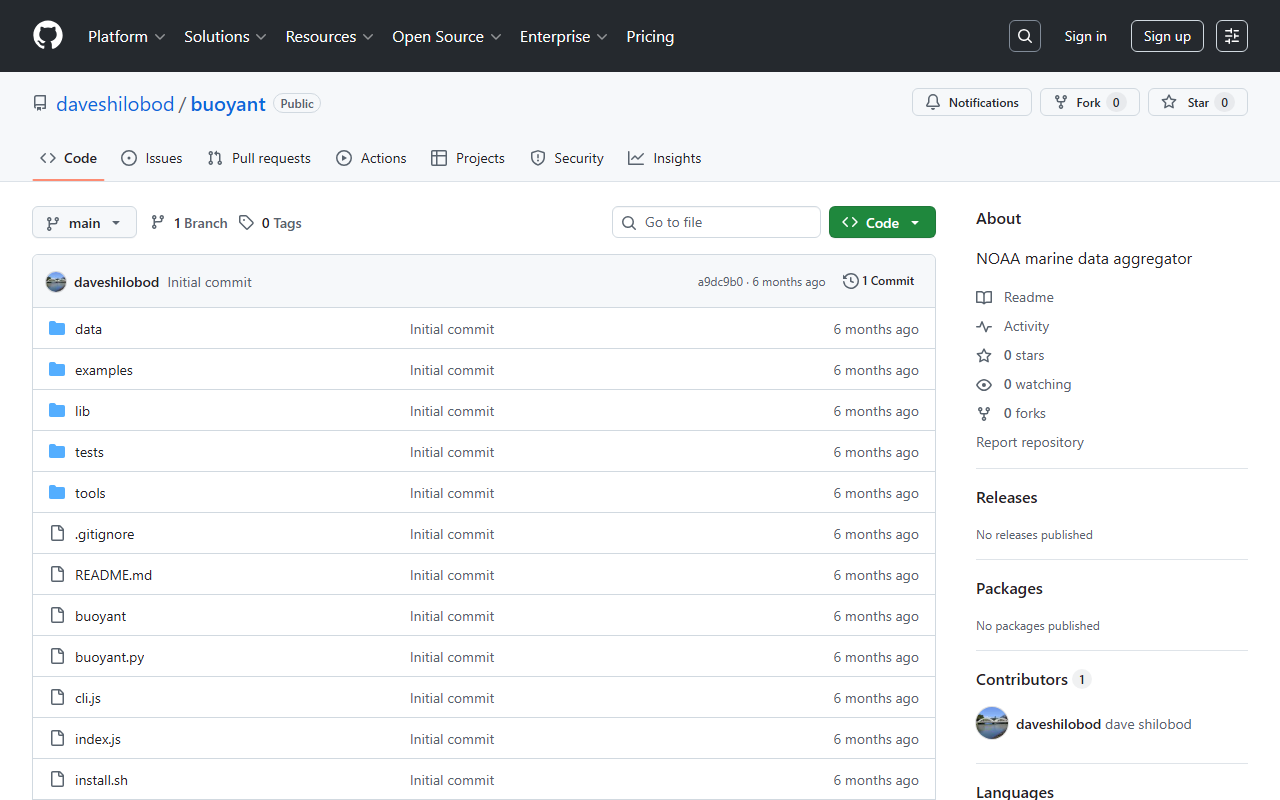Open the 1 Commit history link
The width and height of the screenshot is (1280, 800).
pos(879,281)
